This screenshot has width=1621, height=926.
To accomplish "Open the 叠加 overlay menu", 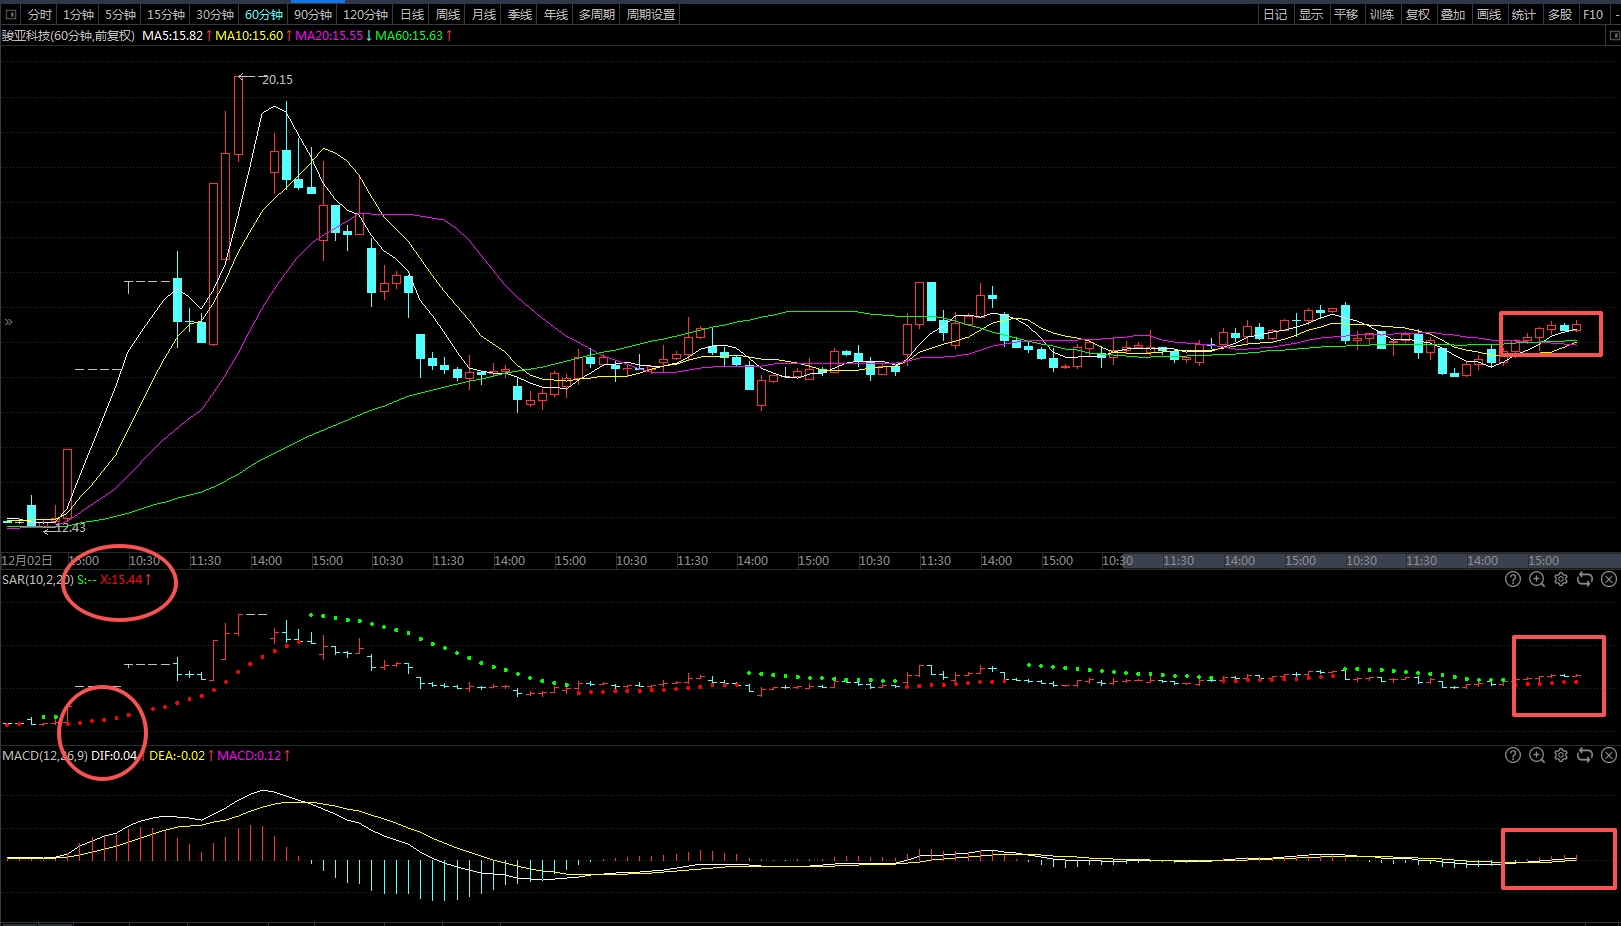I will pyautogui.click(x=1453, y=14).
